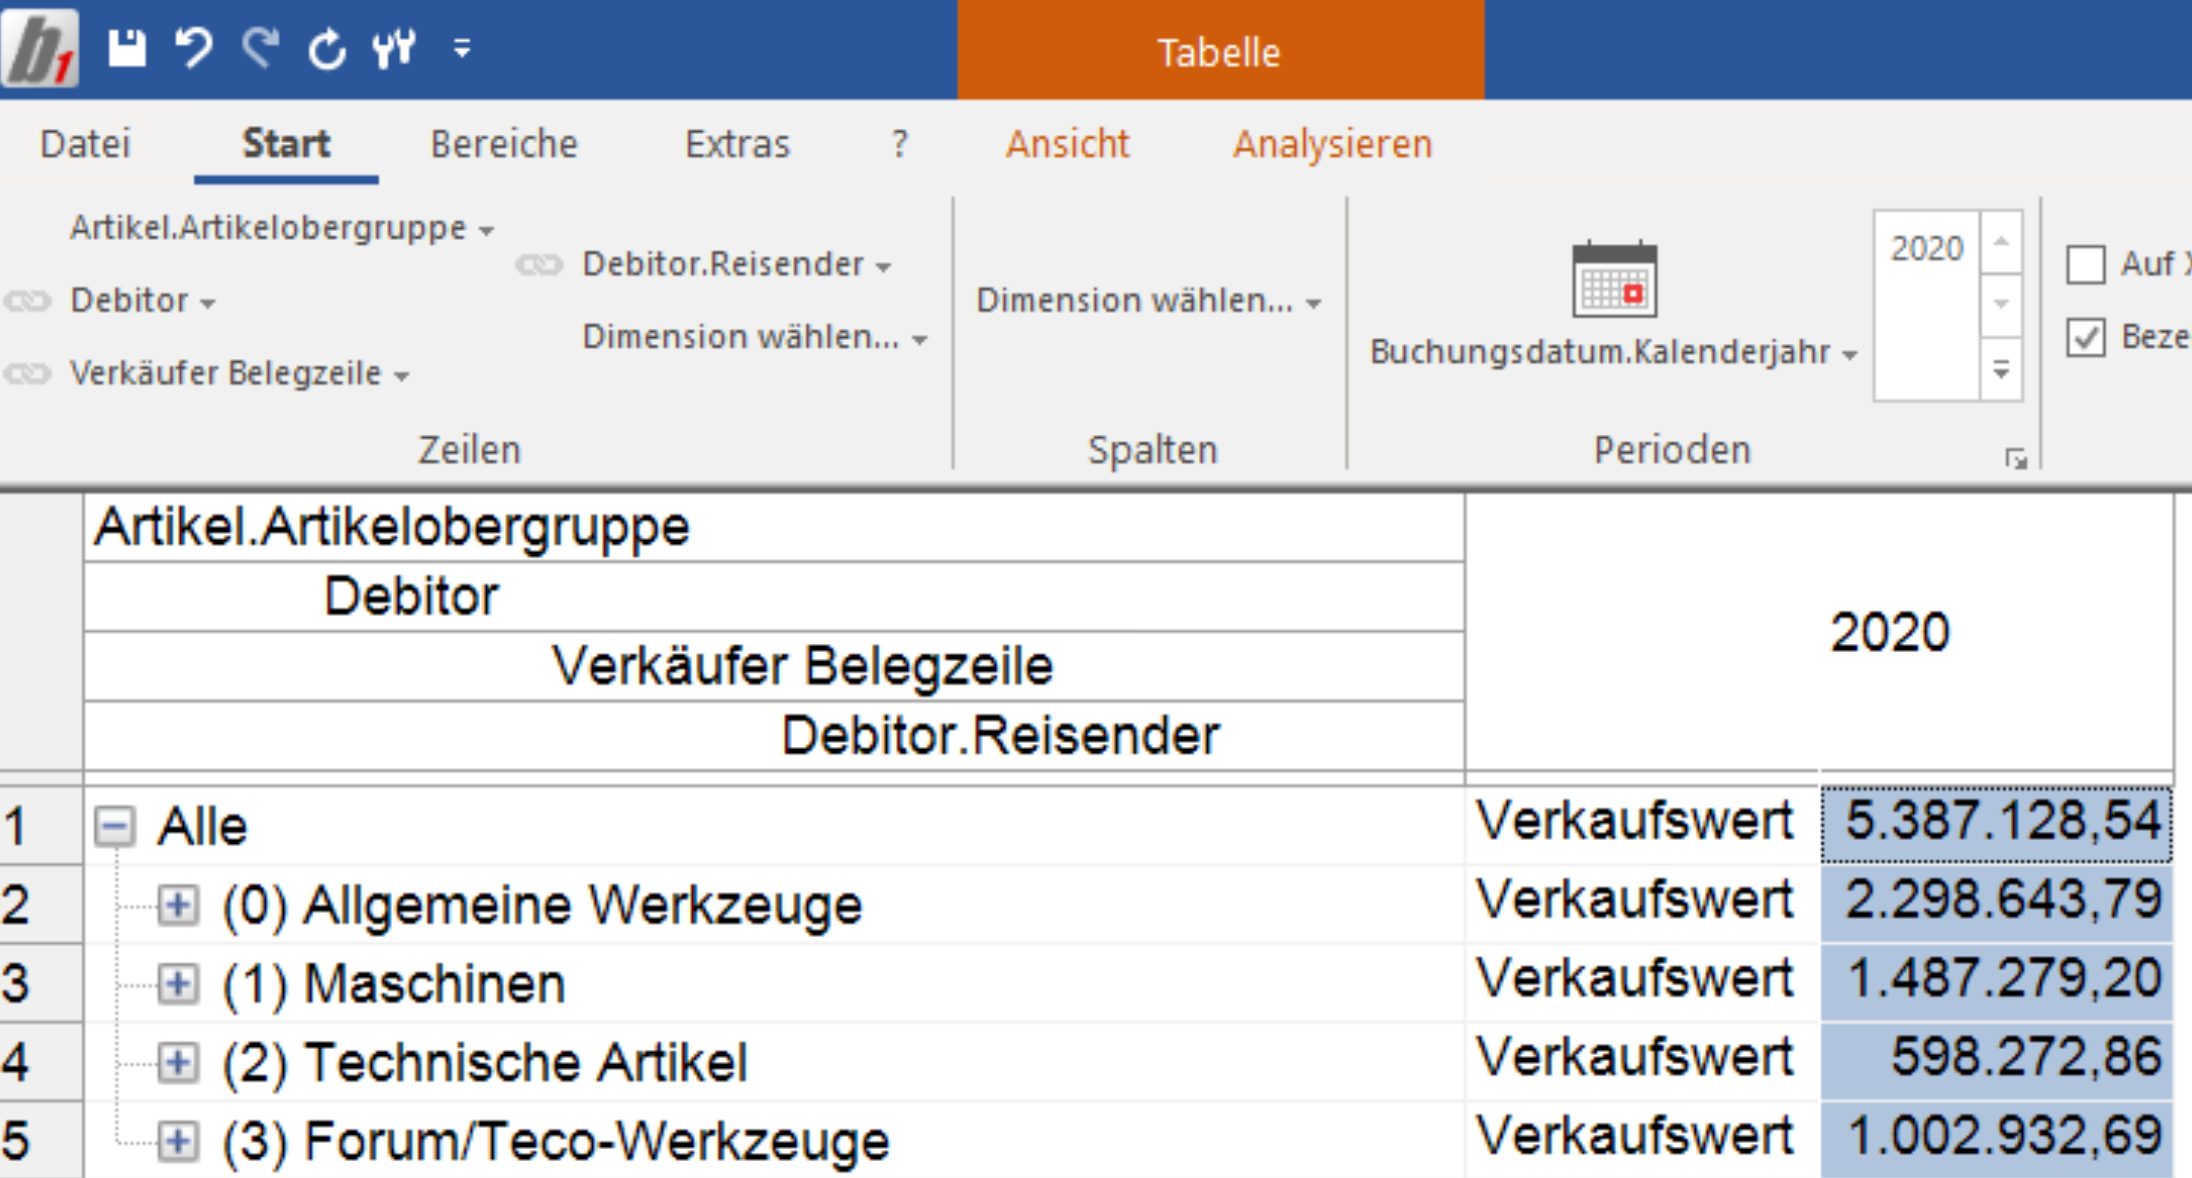Click the redo arrow icon

(260, 47)
